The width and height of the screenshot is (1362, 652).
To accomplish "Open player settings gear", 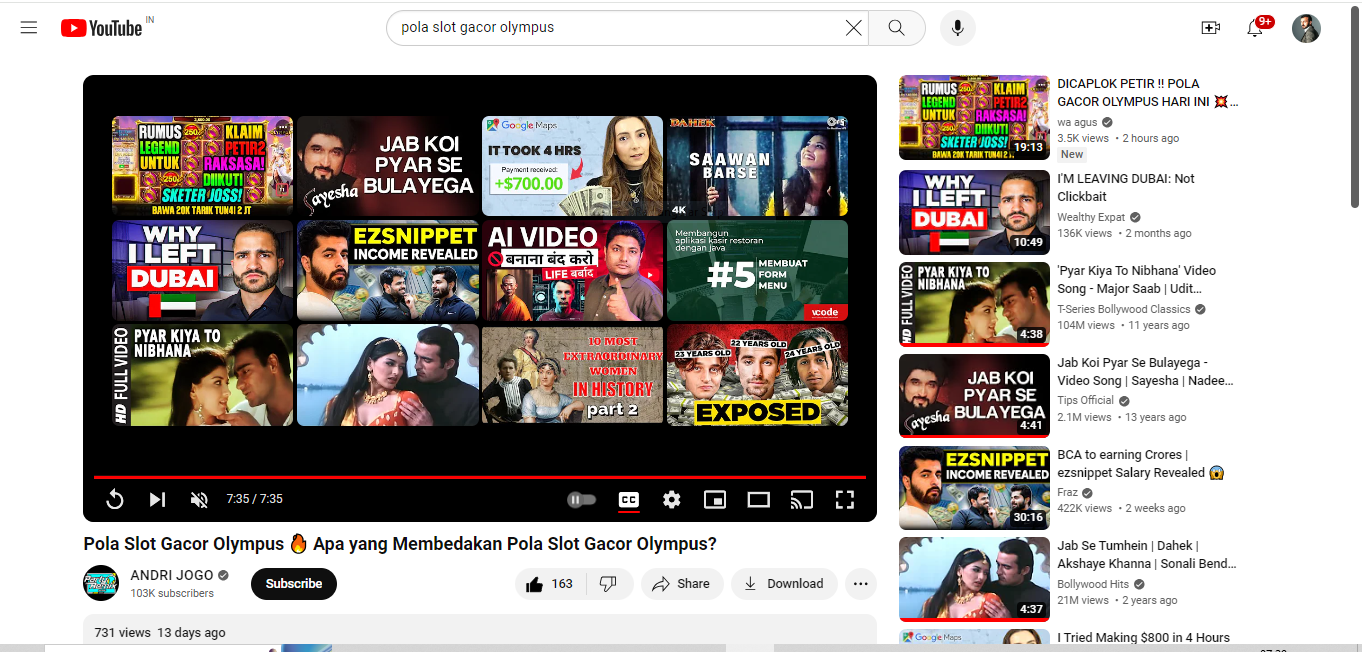I will point(671,499).
